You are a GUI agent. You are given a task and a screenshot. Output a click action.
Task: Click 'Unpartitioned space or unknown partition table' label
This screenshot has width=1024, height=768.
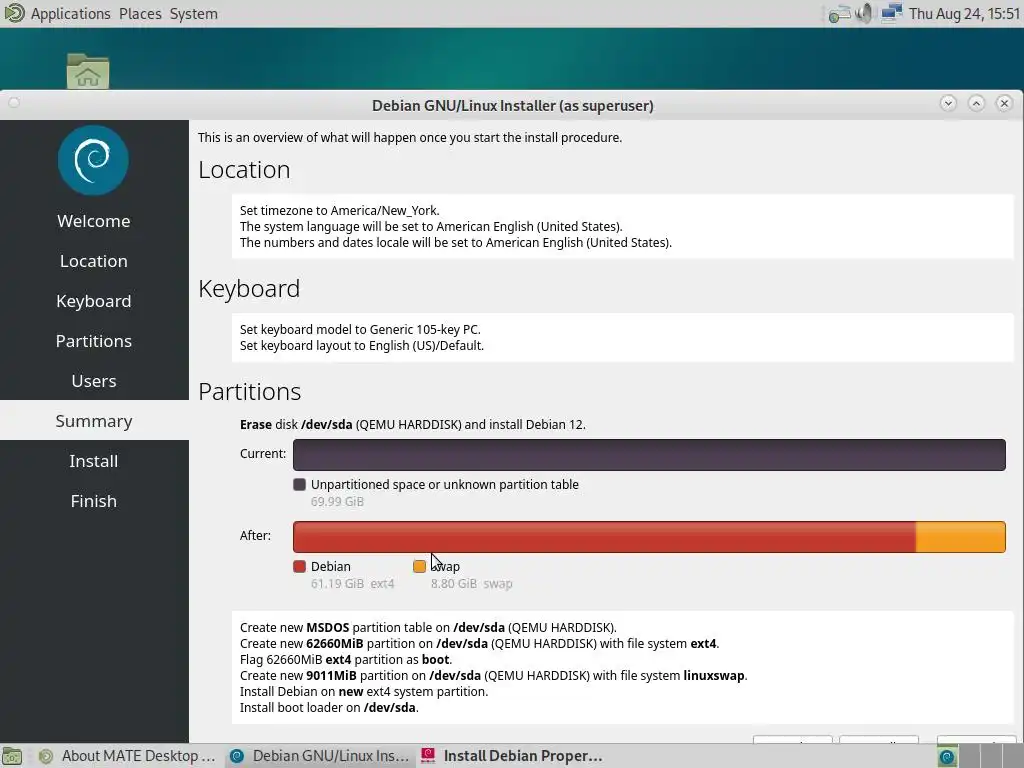(x=445, y=485)
